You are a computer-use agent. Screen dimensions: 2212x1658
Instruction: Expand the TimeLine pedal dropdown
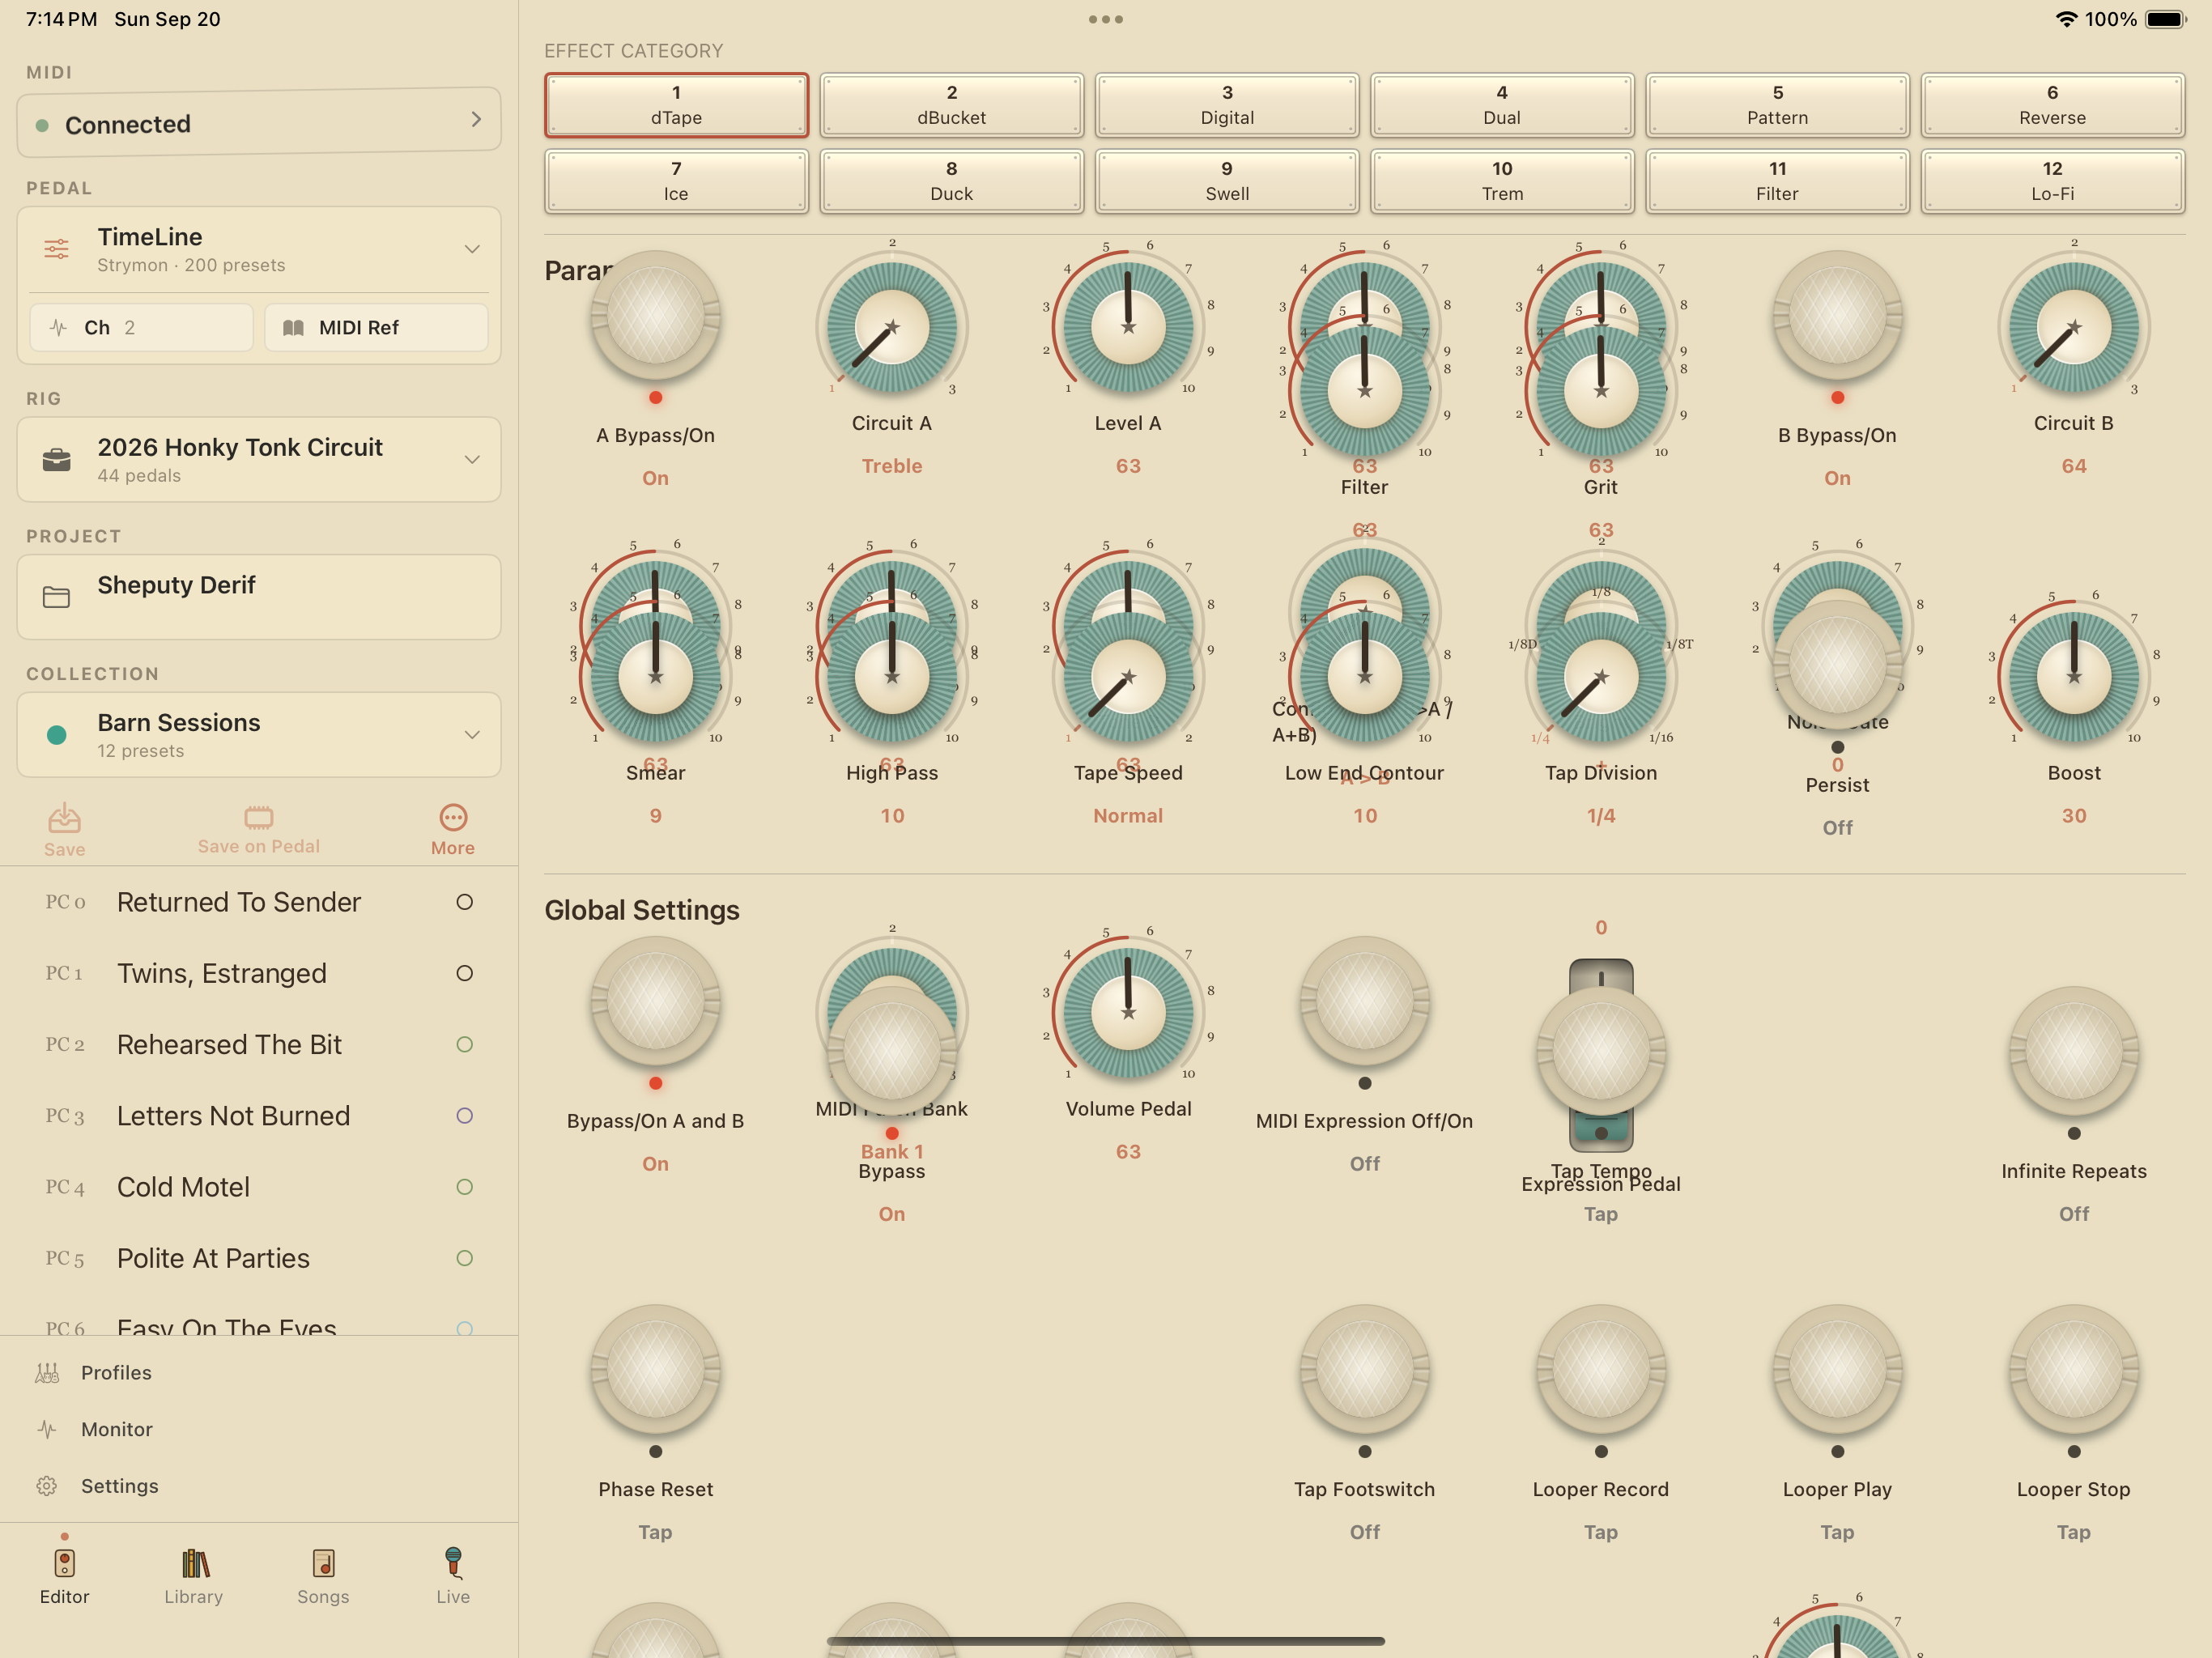[472, 249]
